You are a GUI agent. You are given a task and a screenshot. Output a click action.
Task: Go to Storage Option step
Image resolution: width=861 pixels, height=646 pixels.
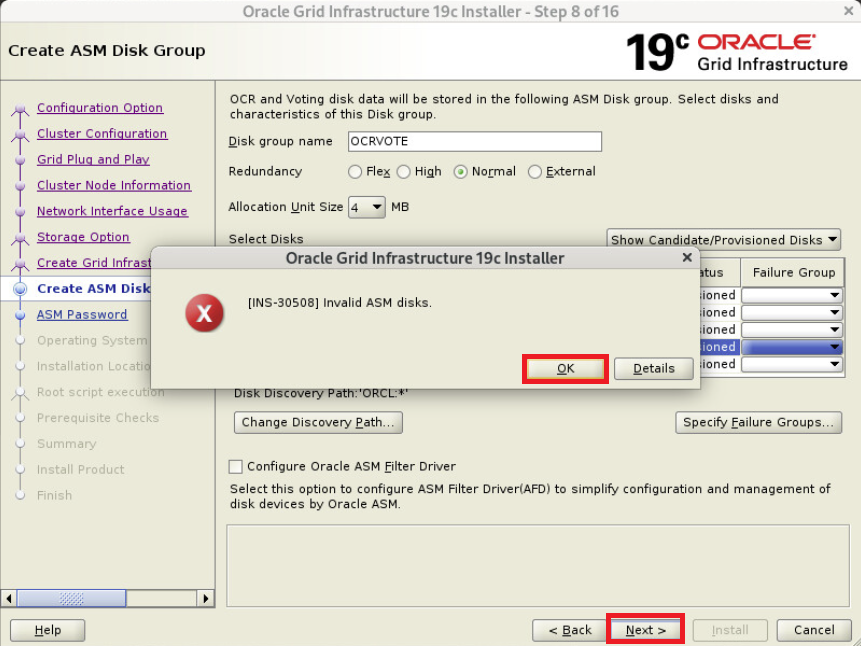point(83,237)
